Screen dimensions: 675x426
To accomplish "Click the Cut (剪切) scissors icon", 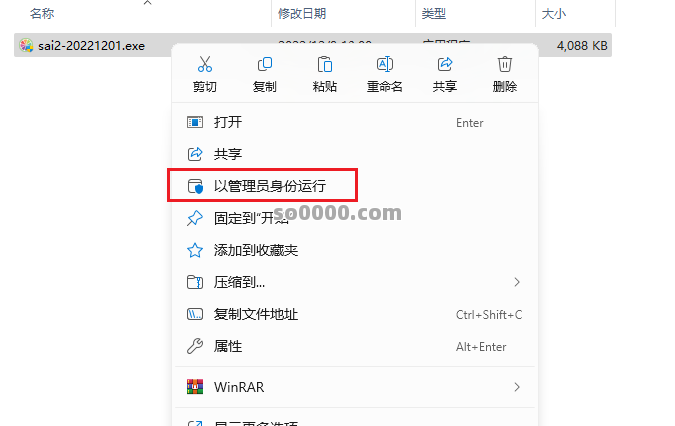I will (x=205, y=64).
